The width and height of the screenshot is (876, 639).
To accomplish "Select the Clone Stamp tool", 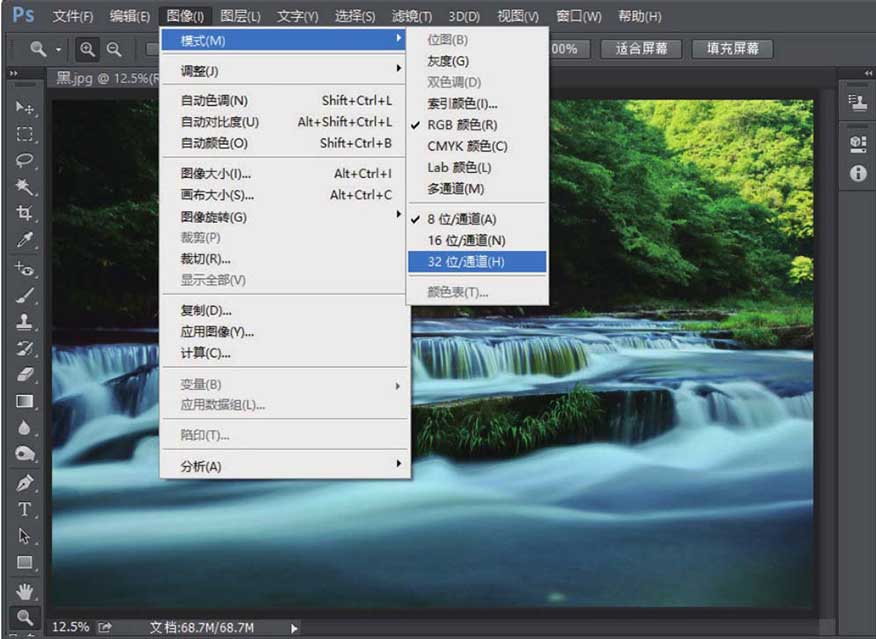I will tap(25, 322).
